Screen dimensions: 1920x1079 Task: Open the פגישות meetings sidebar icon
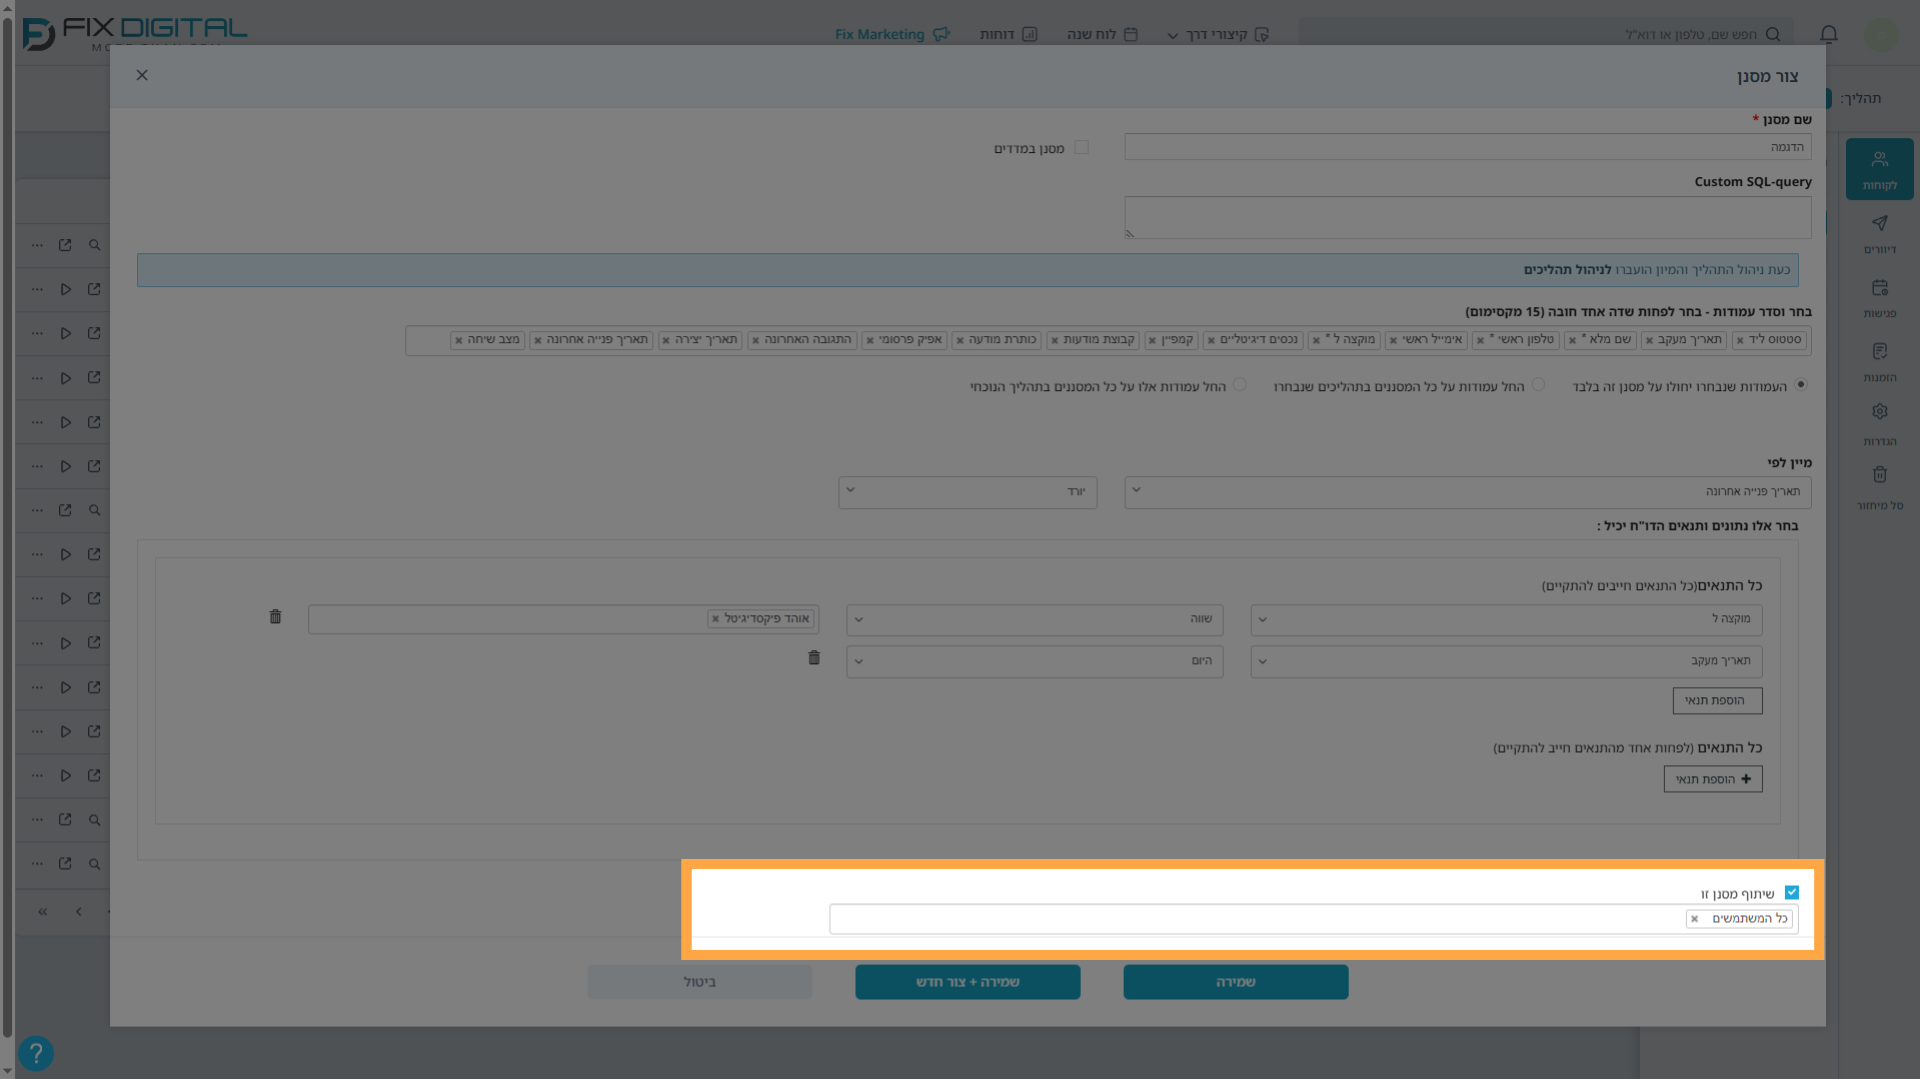(x=1879, y=298)
